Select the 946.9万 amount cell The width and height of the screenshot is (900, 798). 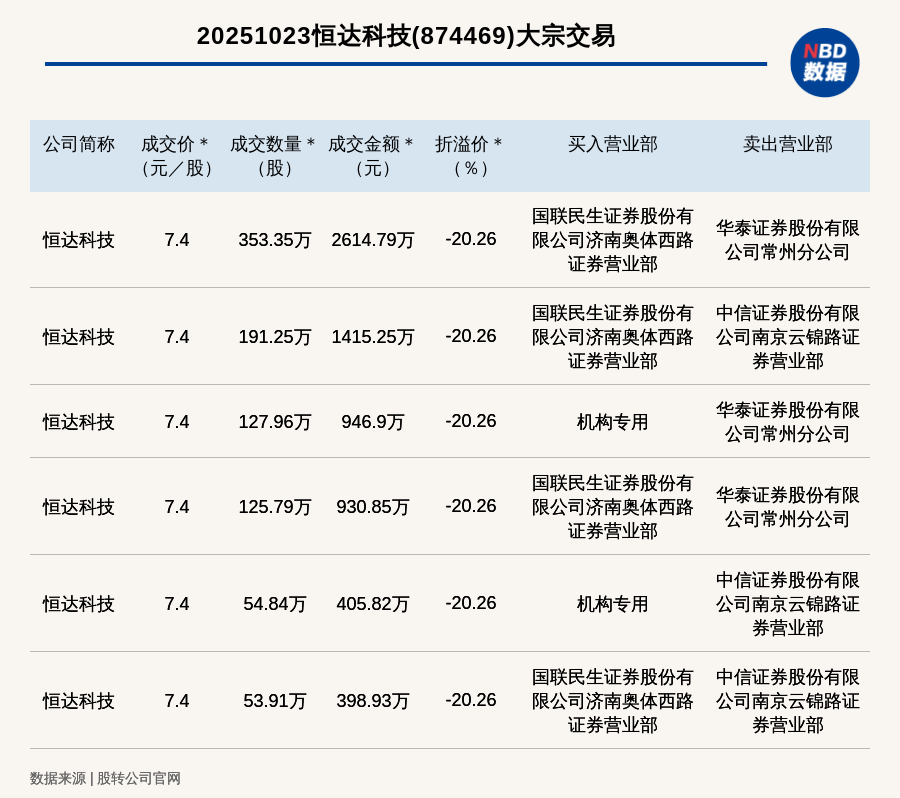372,422
